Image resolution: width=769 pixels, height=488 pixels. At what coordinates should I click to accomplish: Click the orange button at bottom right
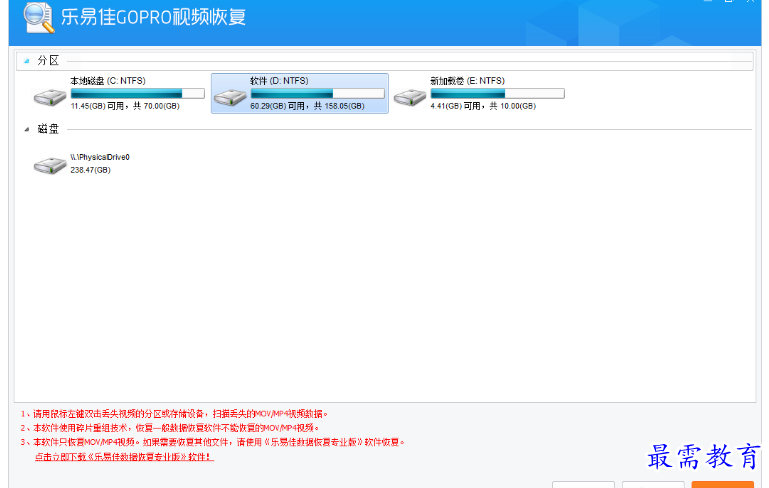(722, 485)
